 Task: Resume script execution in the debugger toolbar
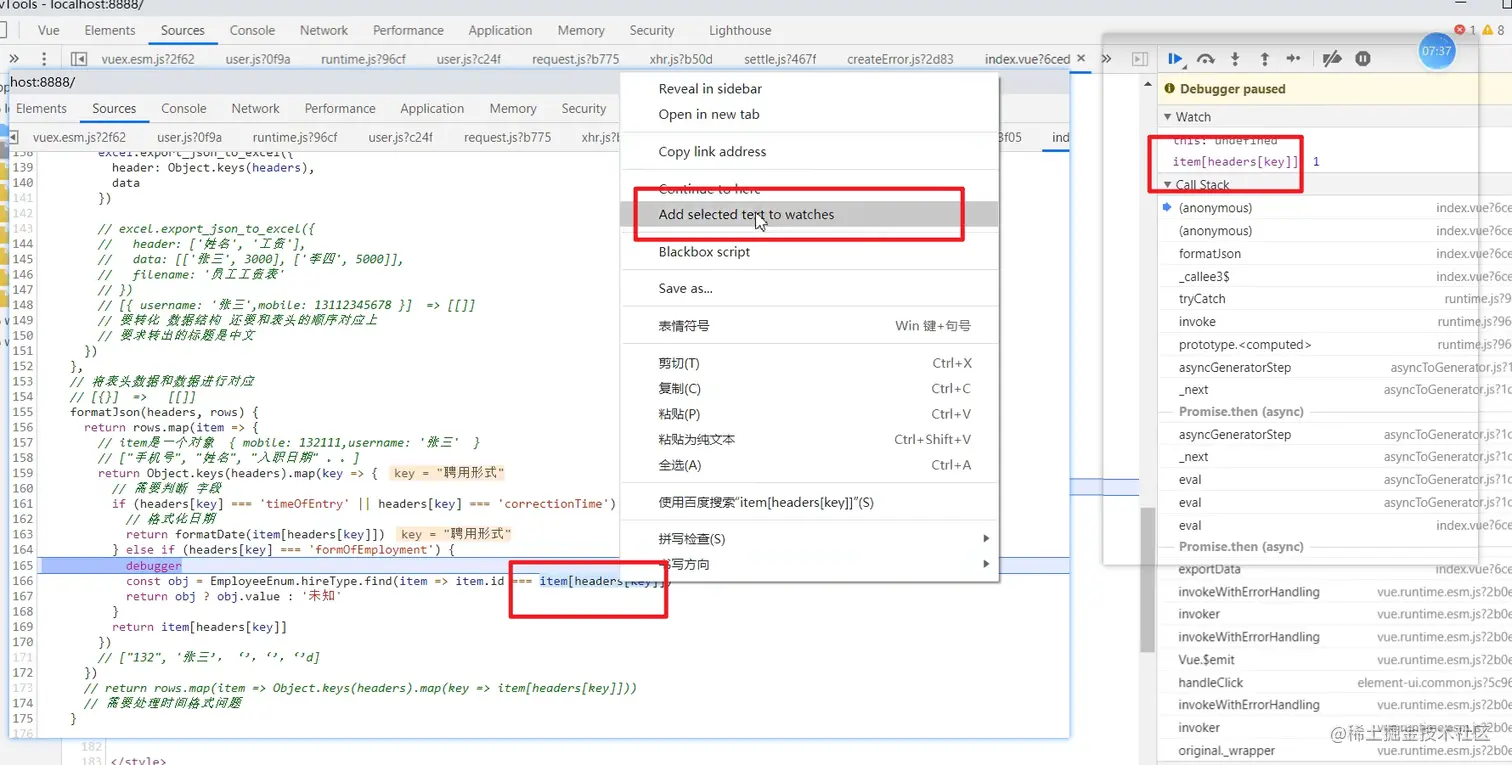pyautogui.click(x=1176, y=59)
